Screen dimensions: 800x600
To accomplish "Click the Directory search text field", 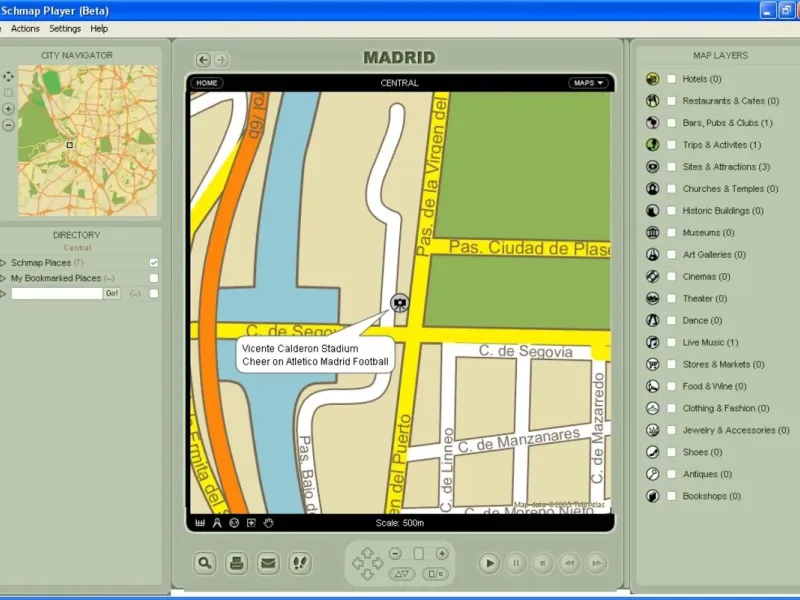I will 57,293.
